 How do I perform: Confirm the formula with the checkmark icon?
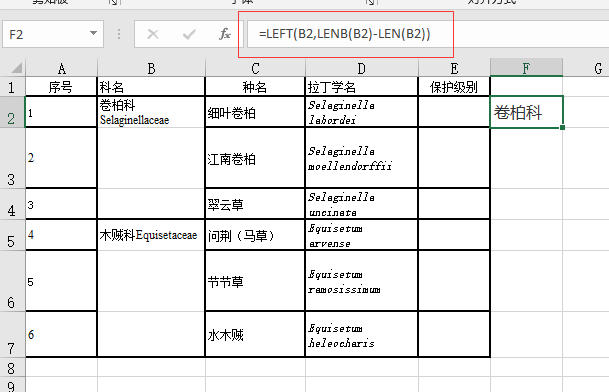click(x=189, y=34)
